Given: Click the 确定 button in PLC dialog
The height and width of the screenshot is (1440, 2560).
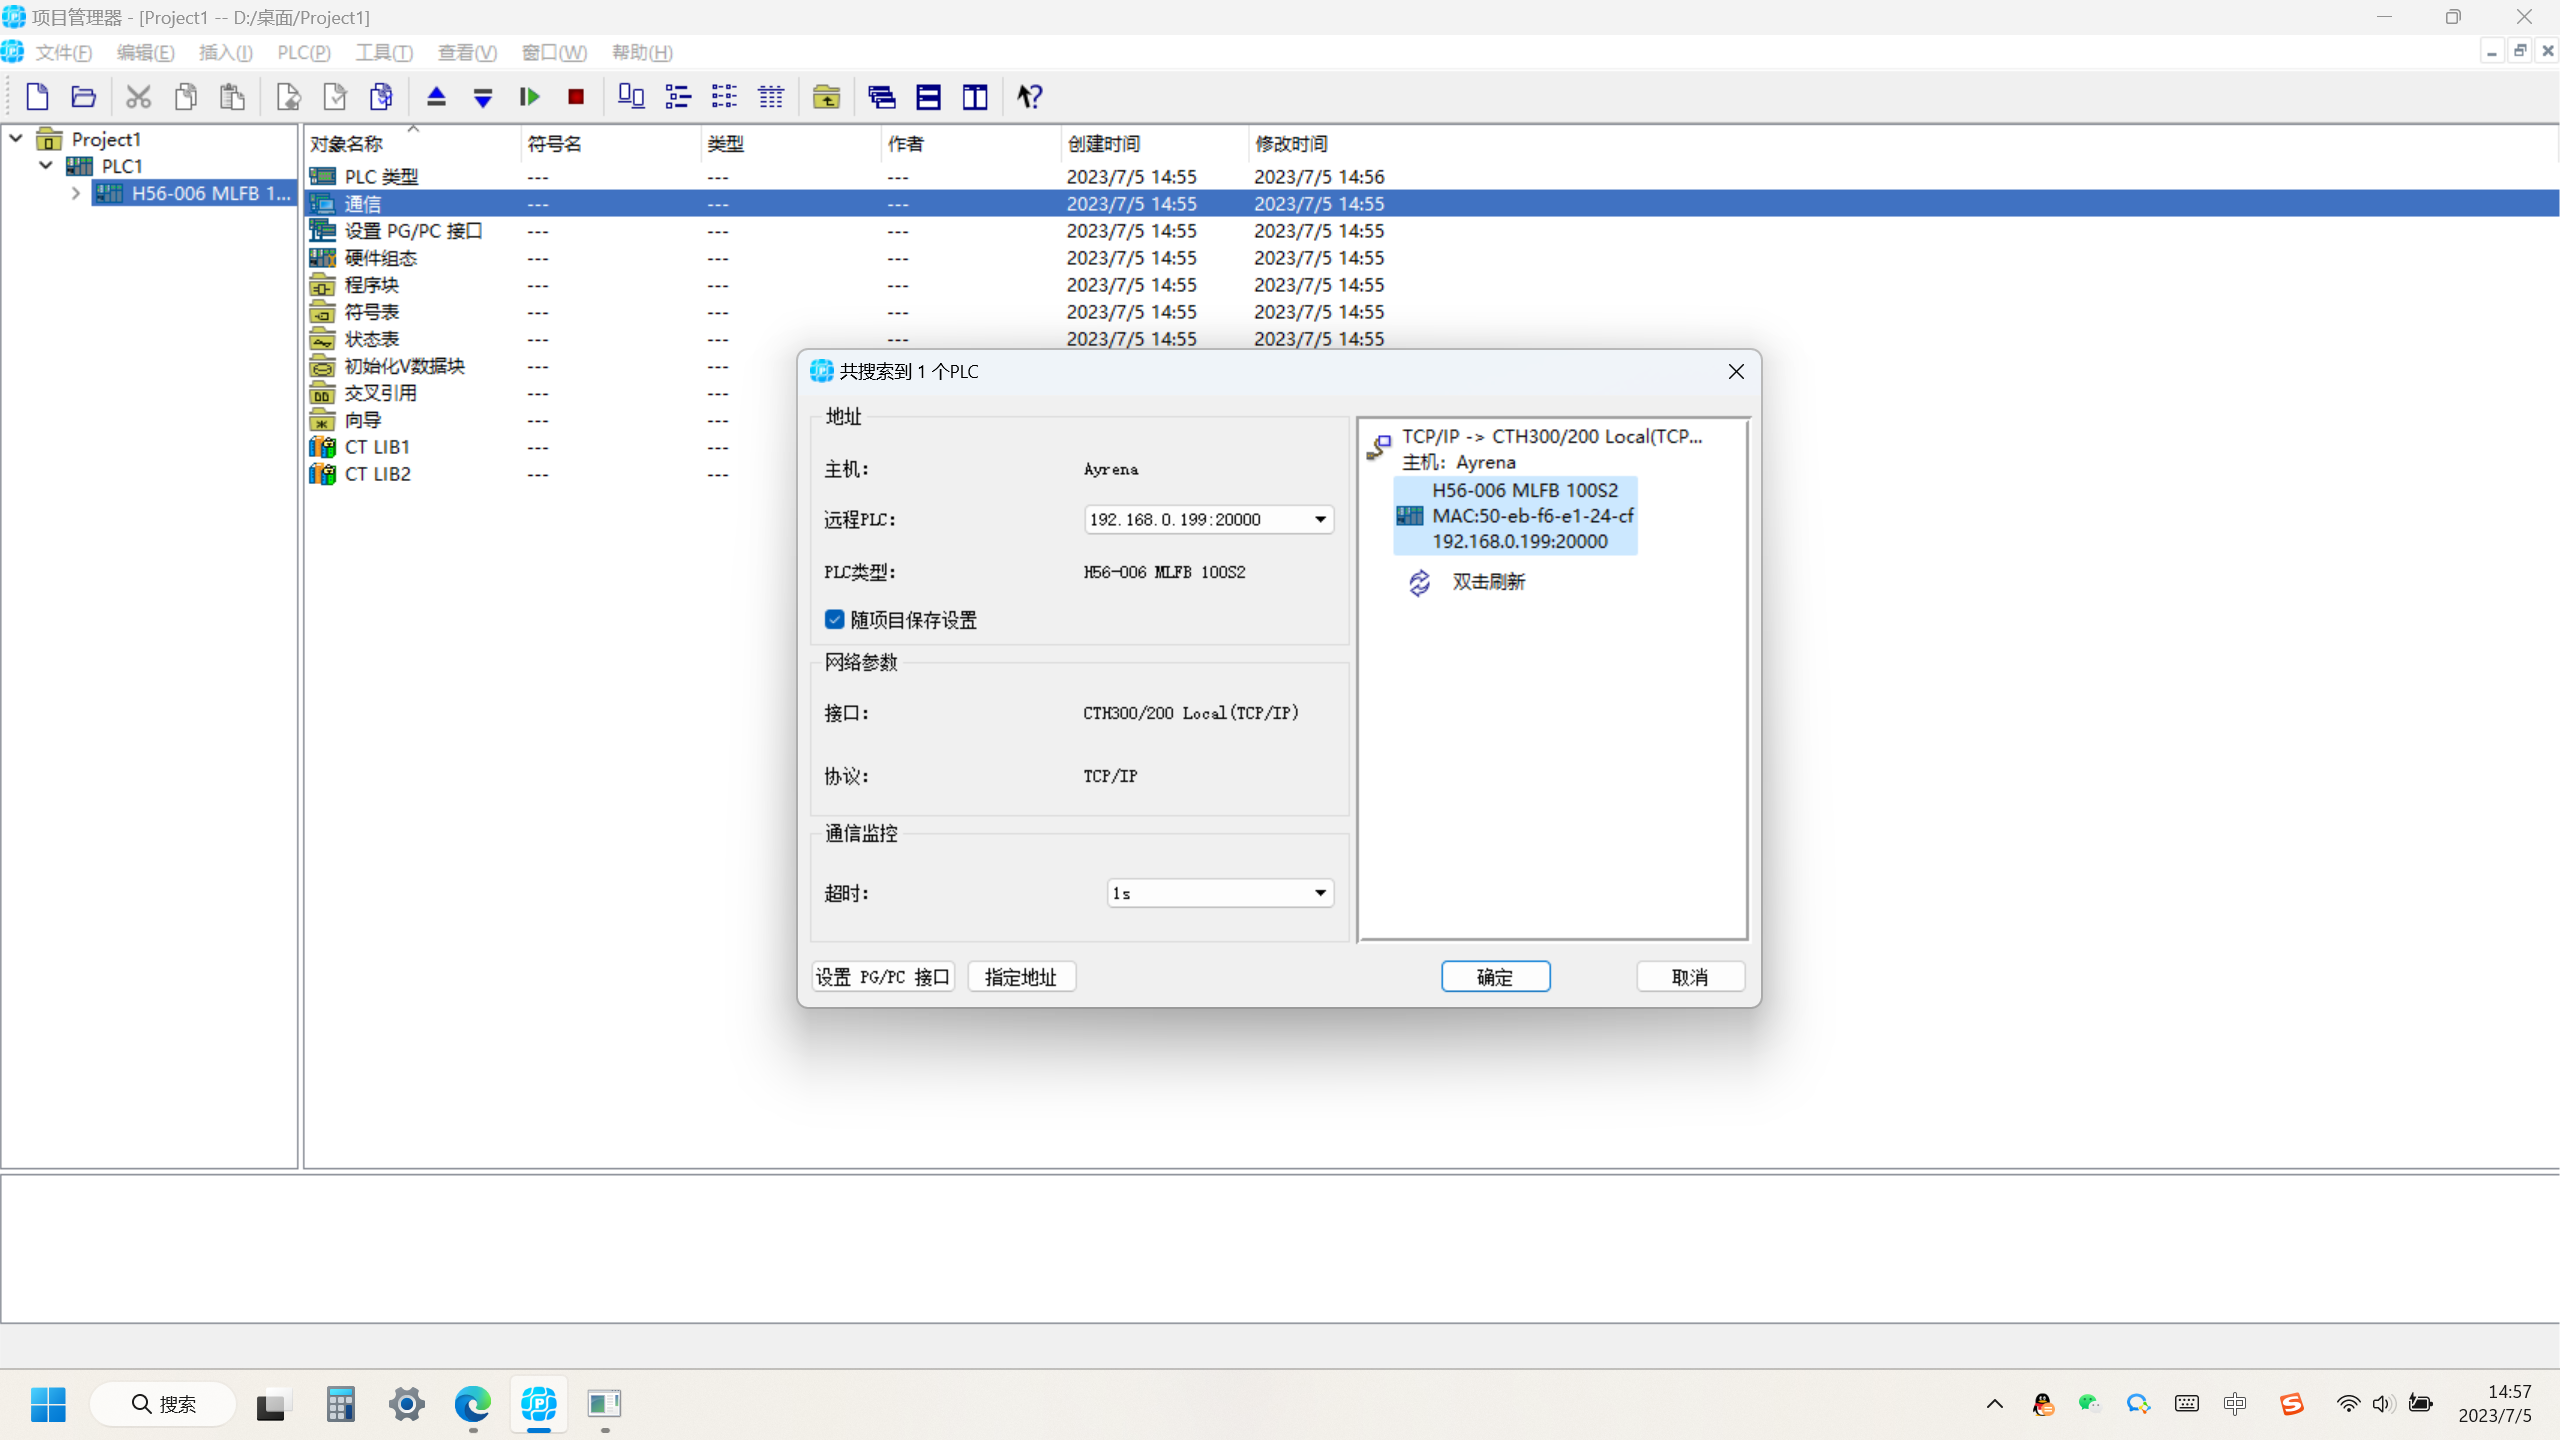Looking at the screenshot, I should click(x=1495, y=977).
